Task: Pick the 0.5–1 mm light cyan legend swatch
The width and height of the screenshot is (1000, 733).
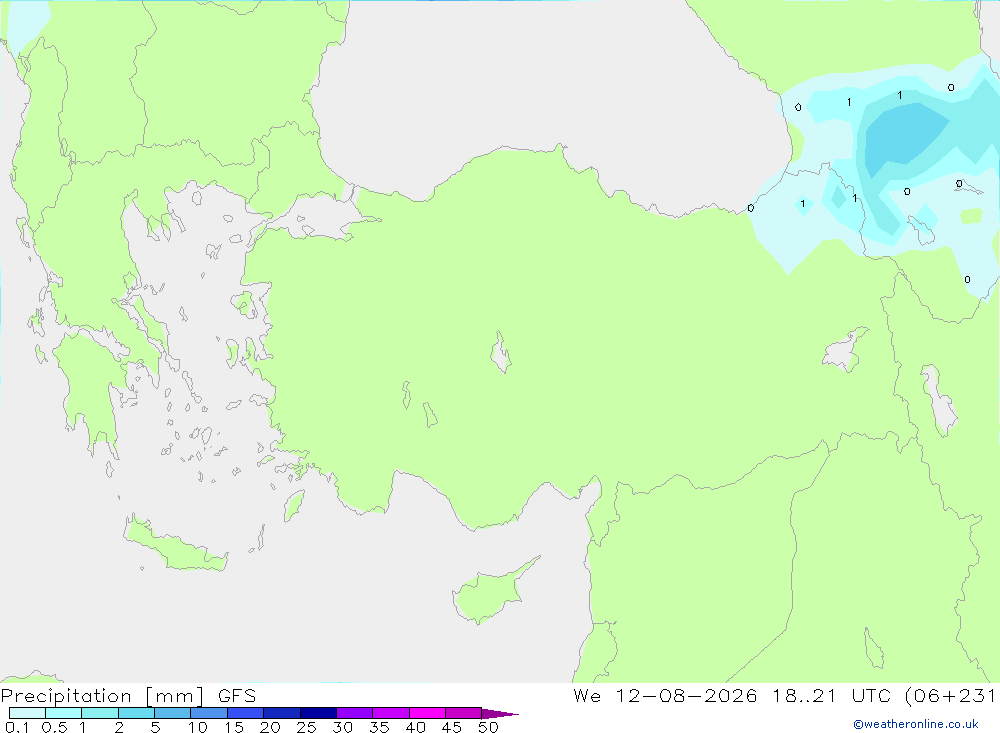Action: (64, 713)
